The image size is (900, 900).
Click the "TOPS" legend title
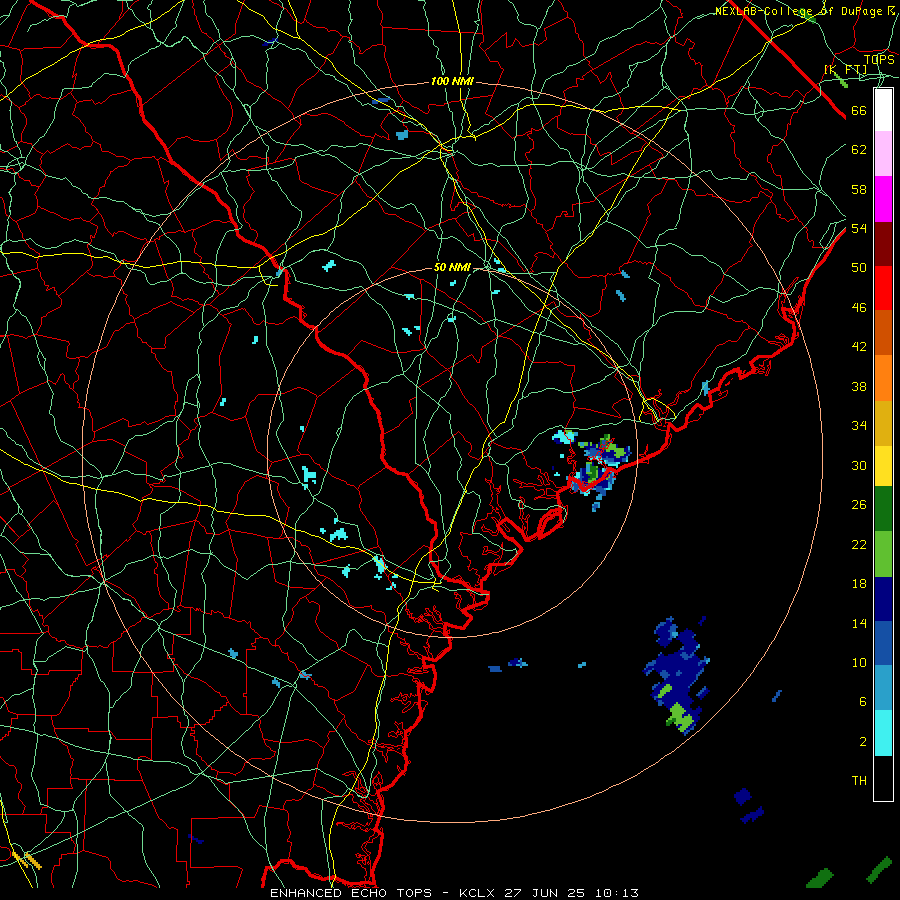879,59
